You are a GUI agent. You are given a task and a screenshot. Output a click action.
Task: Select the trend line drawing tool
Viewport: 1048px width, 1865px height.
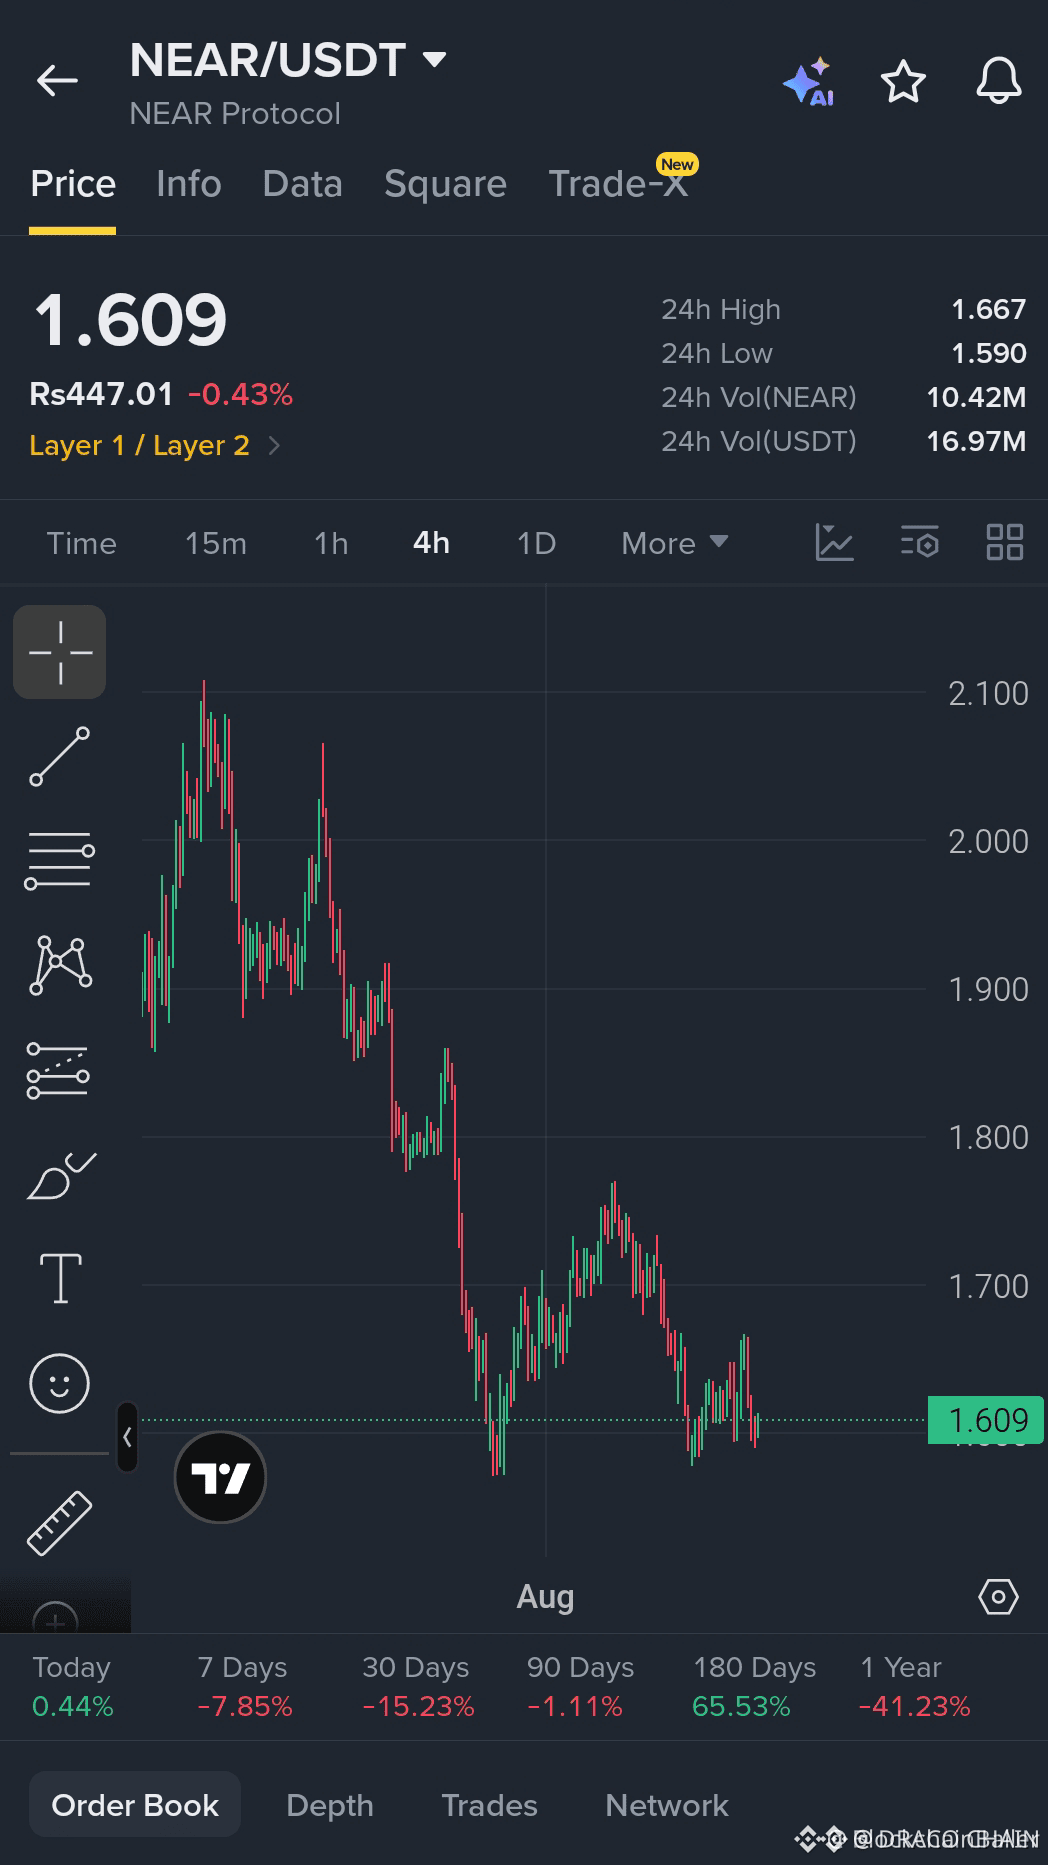60,756
